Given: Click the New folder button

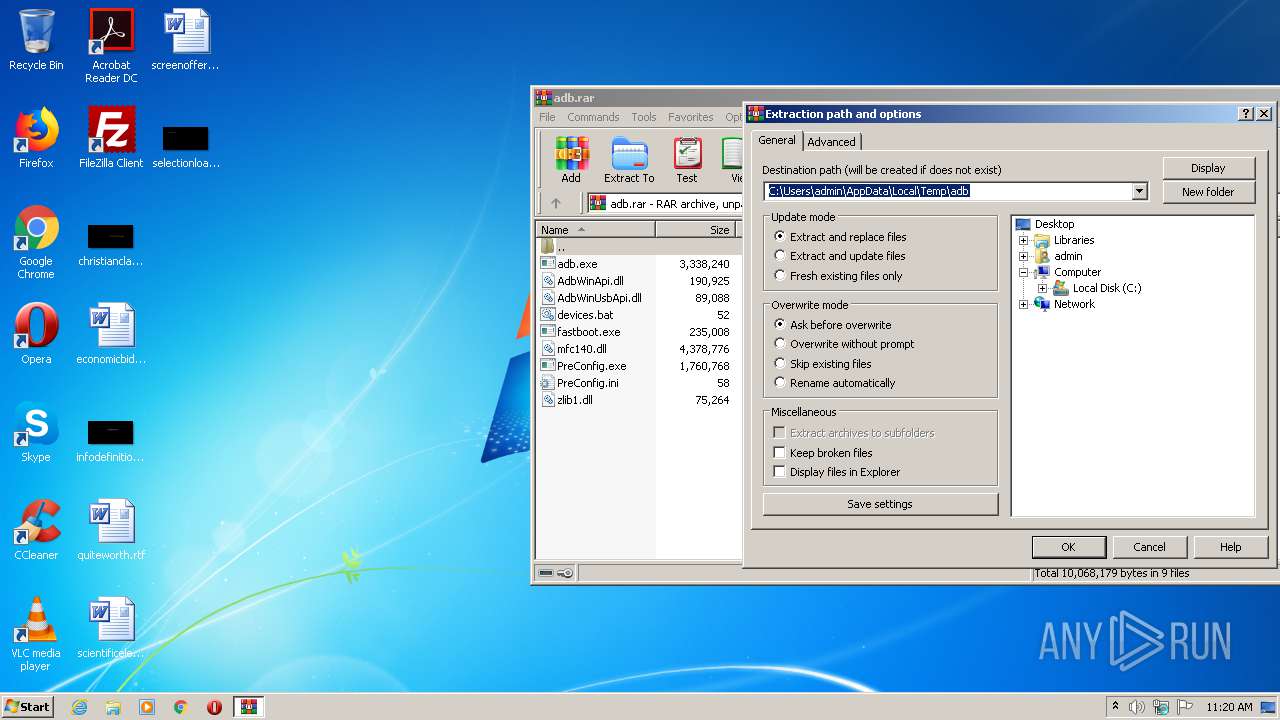Looking at the screenshot, I should (x=1208, y=192).
